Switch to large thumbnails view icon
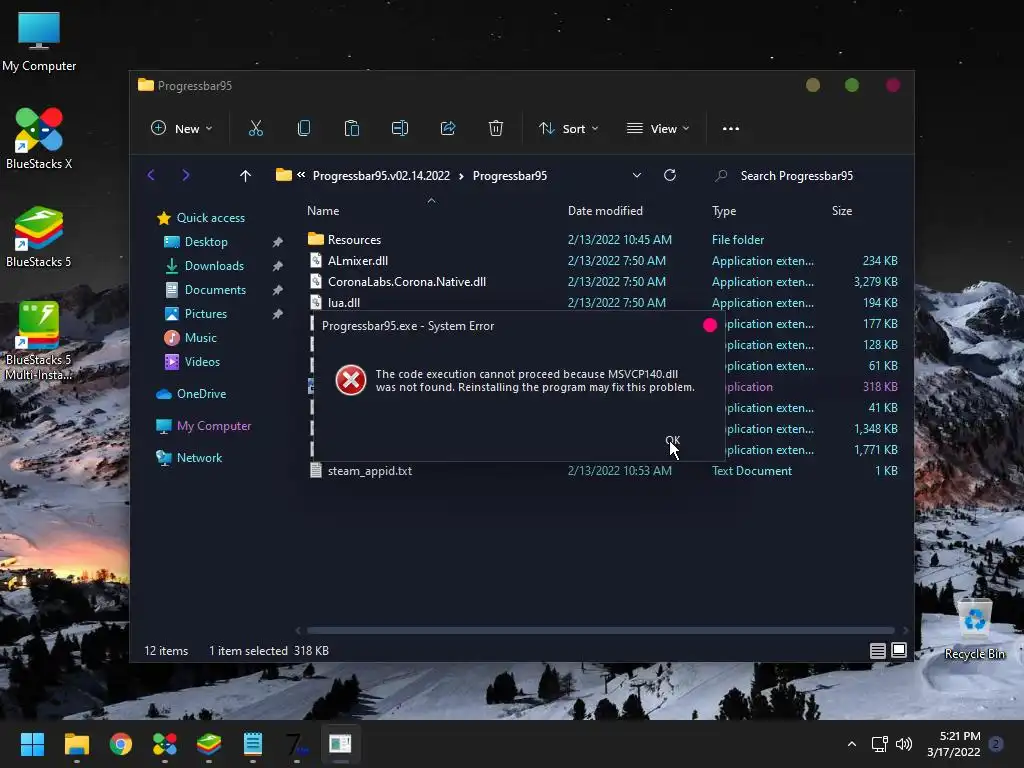This screenshot has width=1024, height=768. point(899,650)
